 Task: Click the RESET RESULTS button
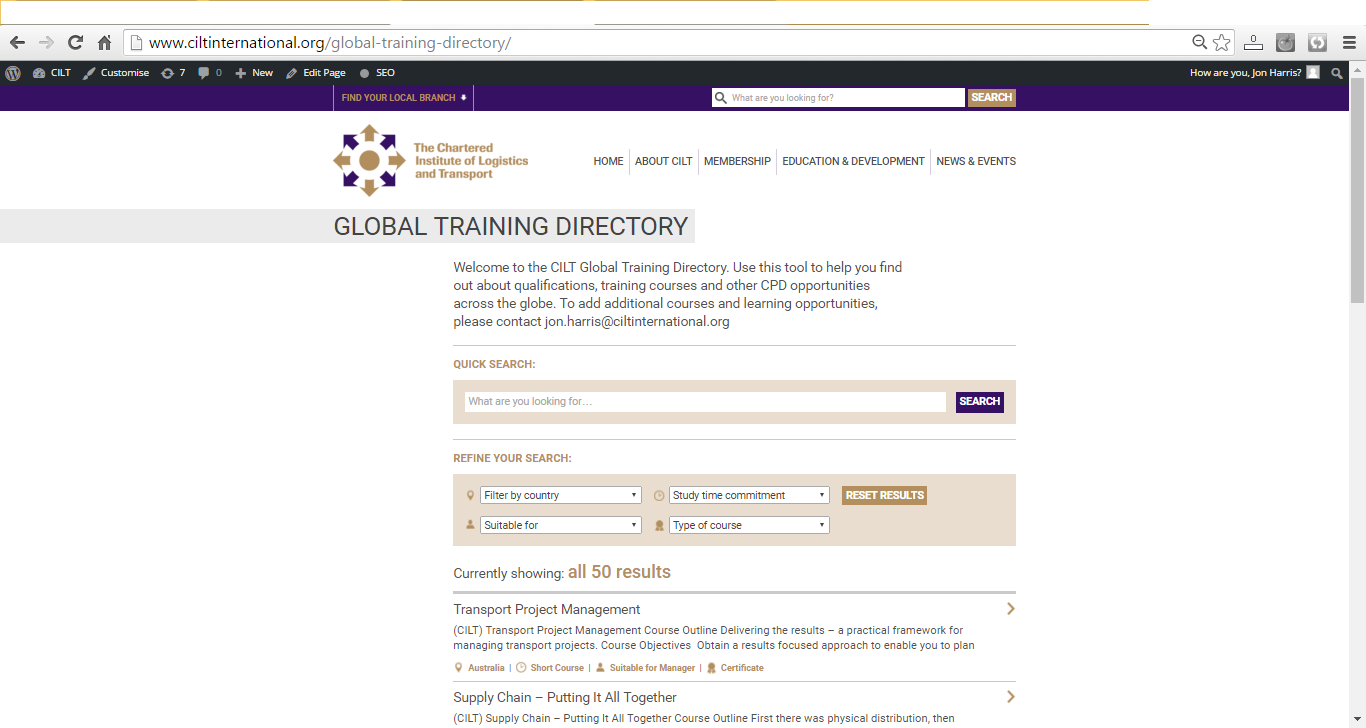coord(884,495)
